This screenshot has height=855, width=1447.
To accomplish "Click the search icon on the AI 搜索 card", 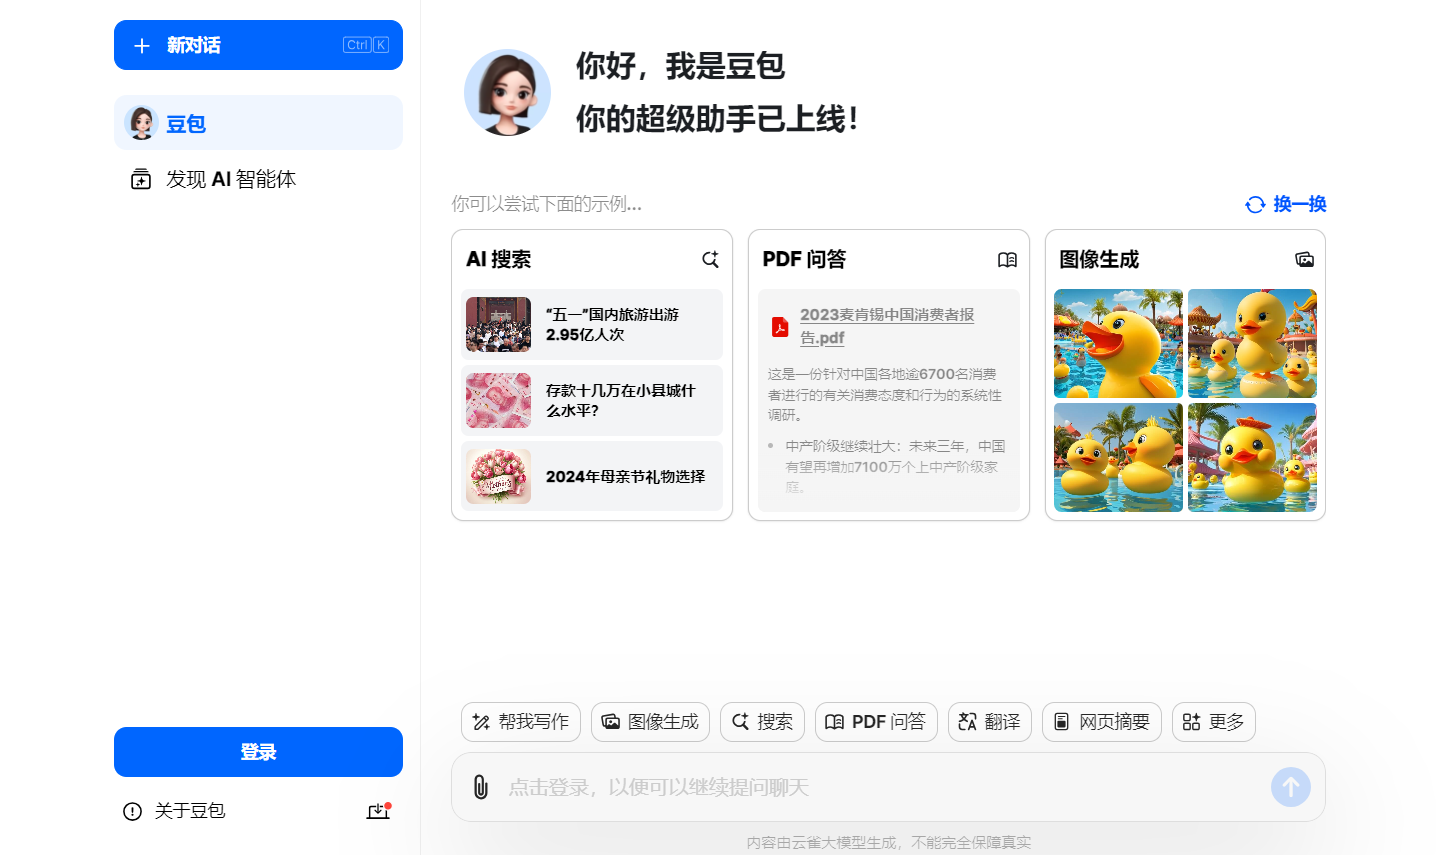I will (x=710, y=259).
